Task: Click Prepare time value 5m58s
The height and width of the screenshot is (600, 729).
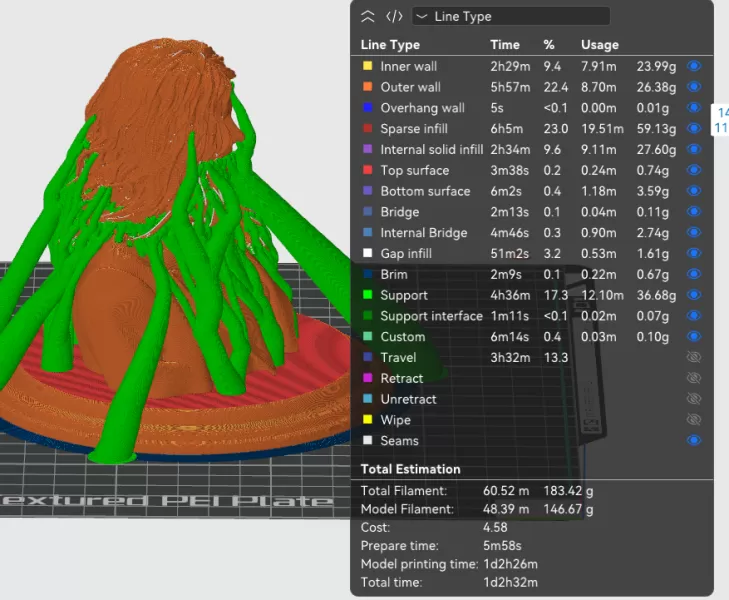Action: [502, 546]
